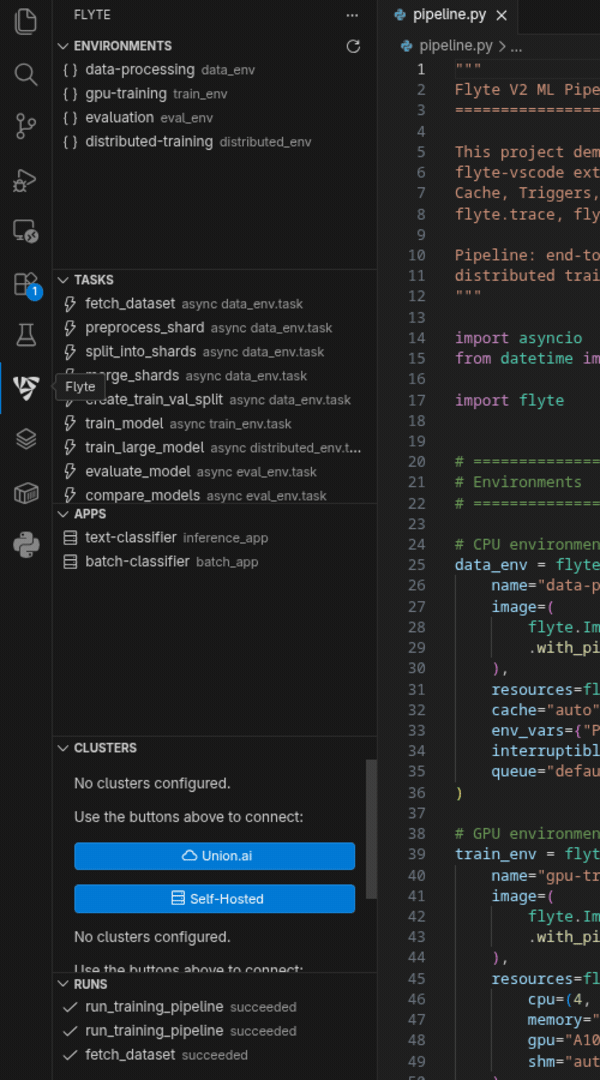Click pipeline.py in the breadcrumb
This screenshot has width=600, height=1080.
coord(456,46)
